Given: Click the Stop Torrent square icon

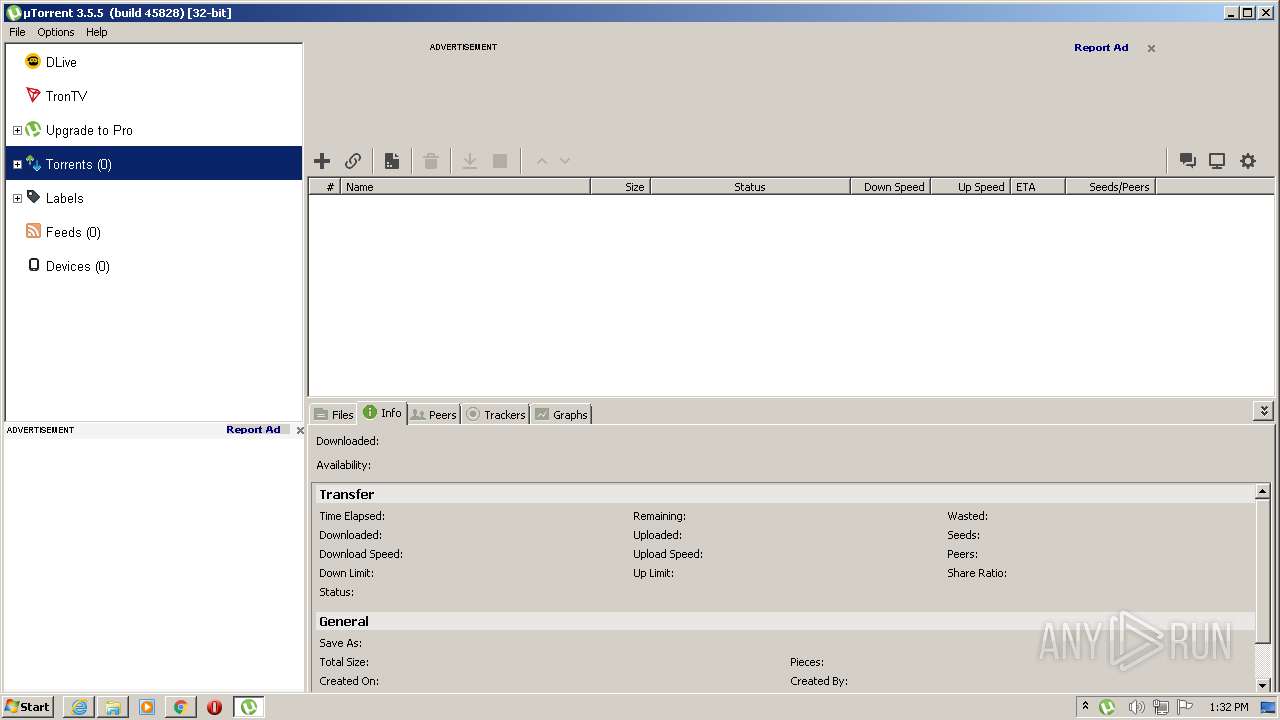Looking at the screenshot, I should coord(500,161).
